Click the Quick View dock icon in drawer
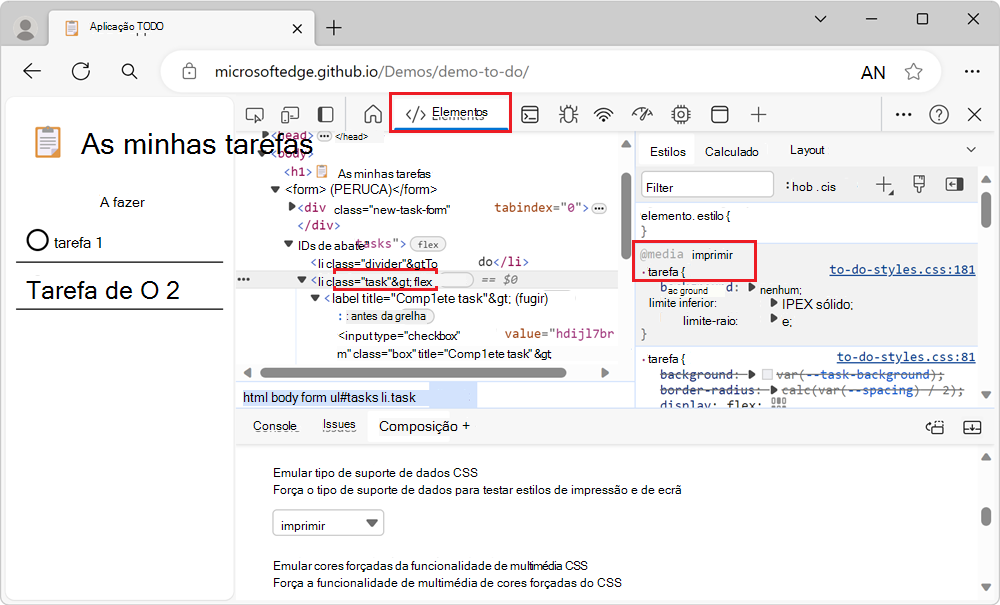Image resolution: width=1000 pixels, height=605 pixels. click(x=935, y=427)
